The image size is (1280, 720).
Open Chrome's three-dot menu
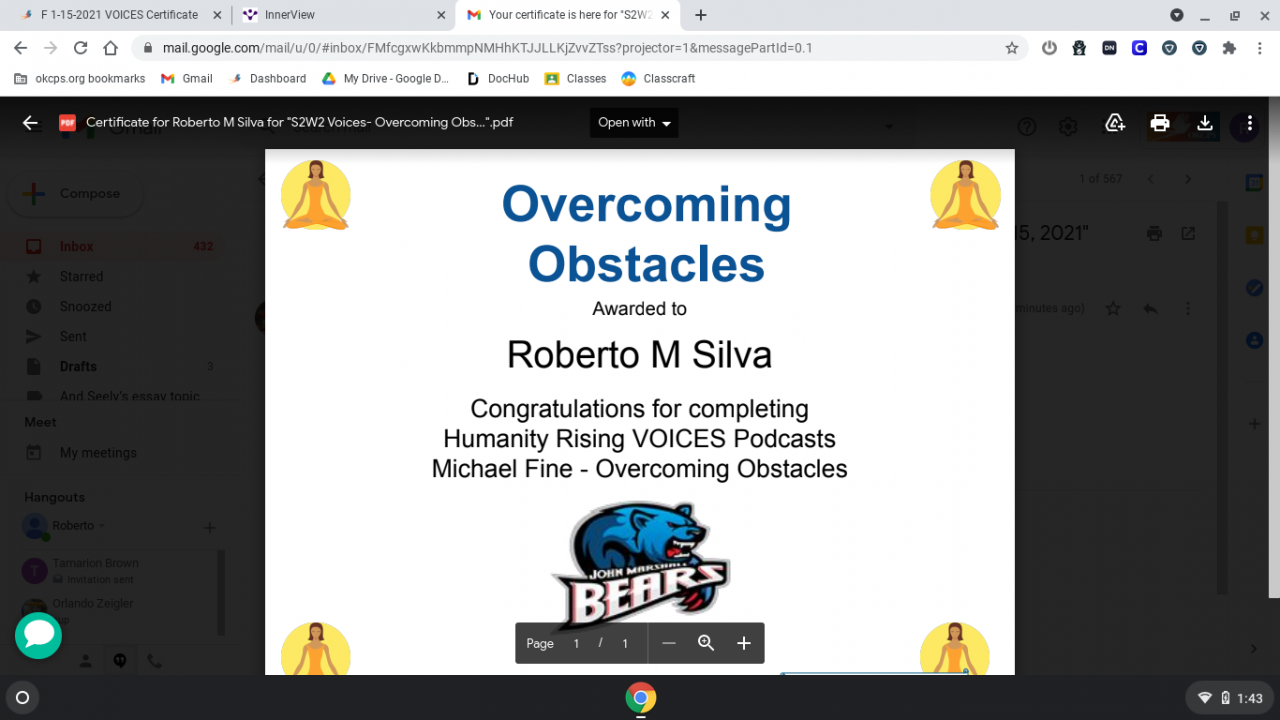[1259, 48]
